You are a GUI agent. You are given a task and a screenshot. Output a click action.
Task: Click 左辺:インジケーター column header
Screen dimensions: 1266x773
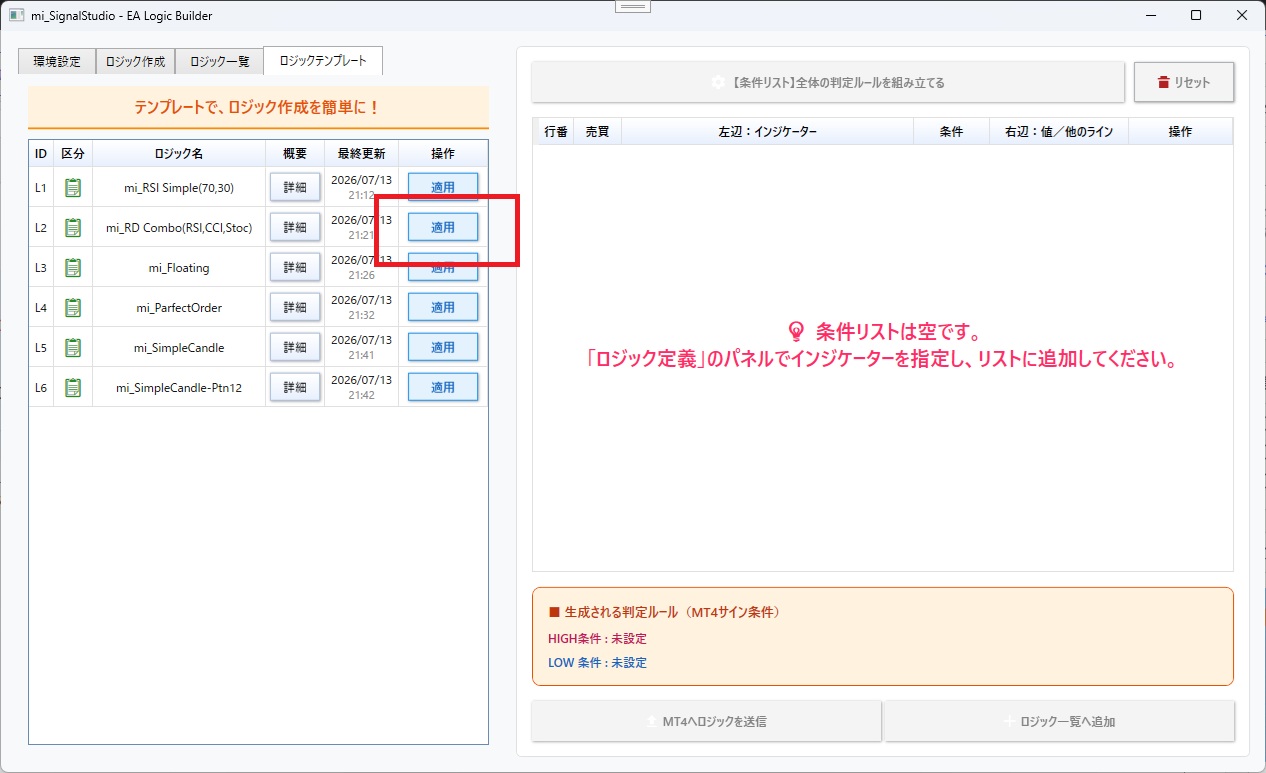[767, 131]
